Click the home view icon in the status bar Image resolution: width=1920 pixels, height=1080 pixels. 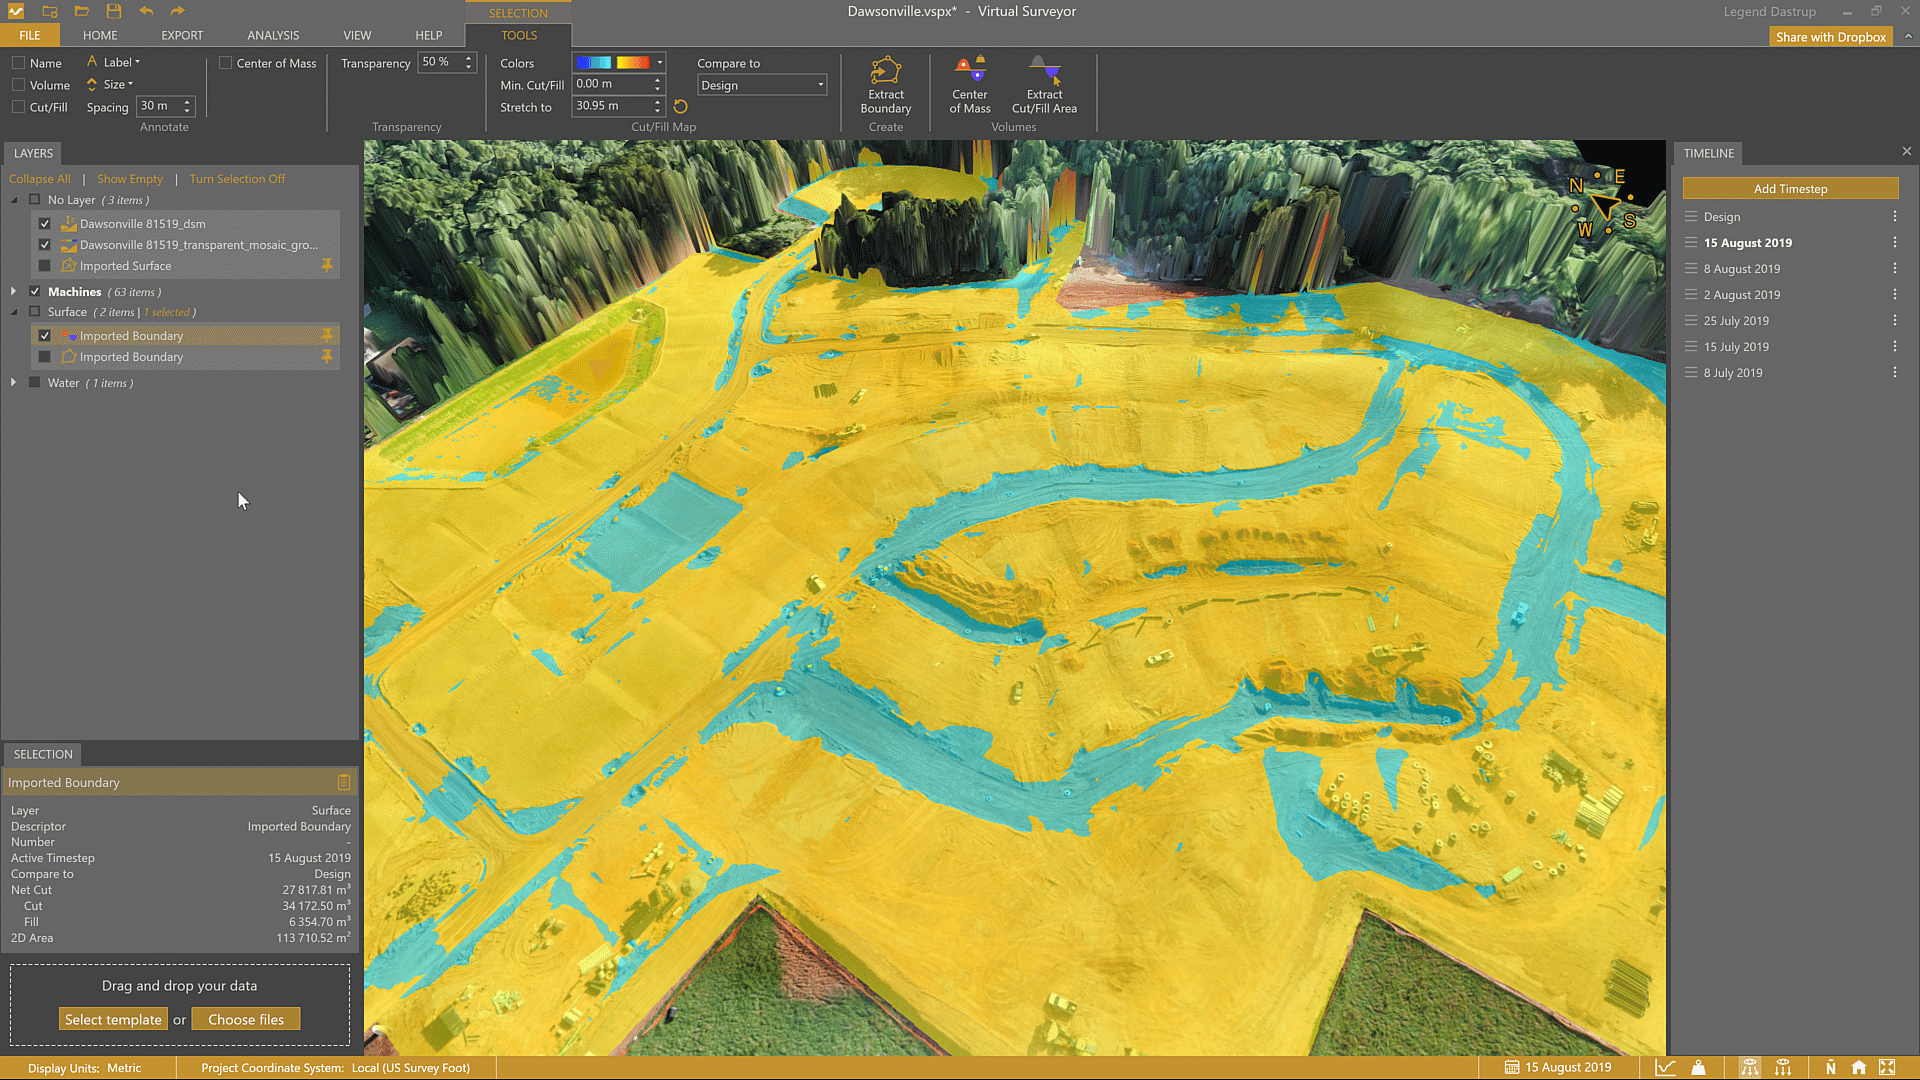tap(1858, 1068)
